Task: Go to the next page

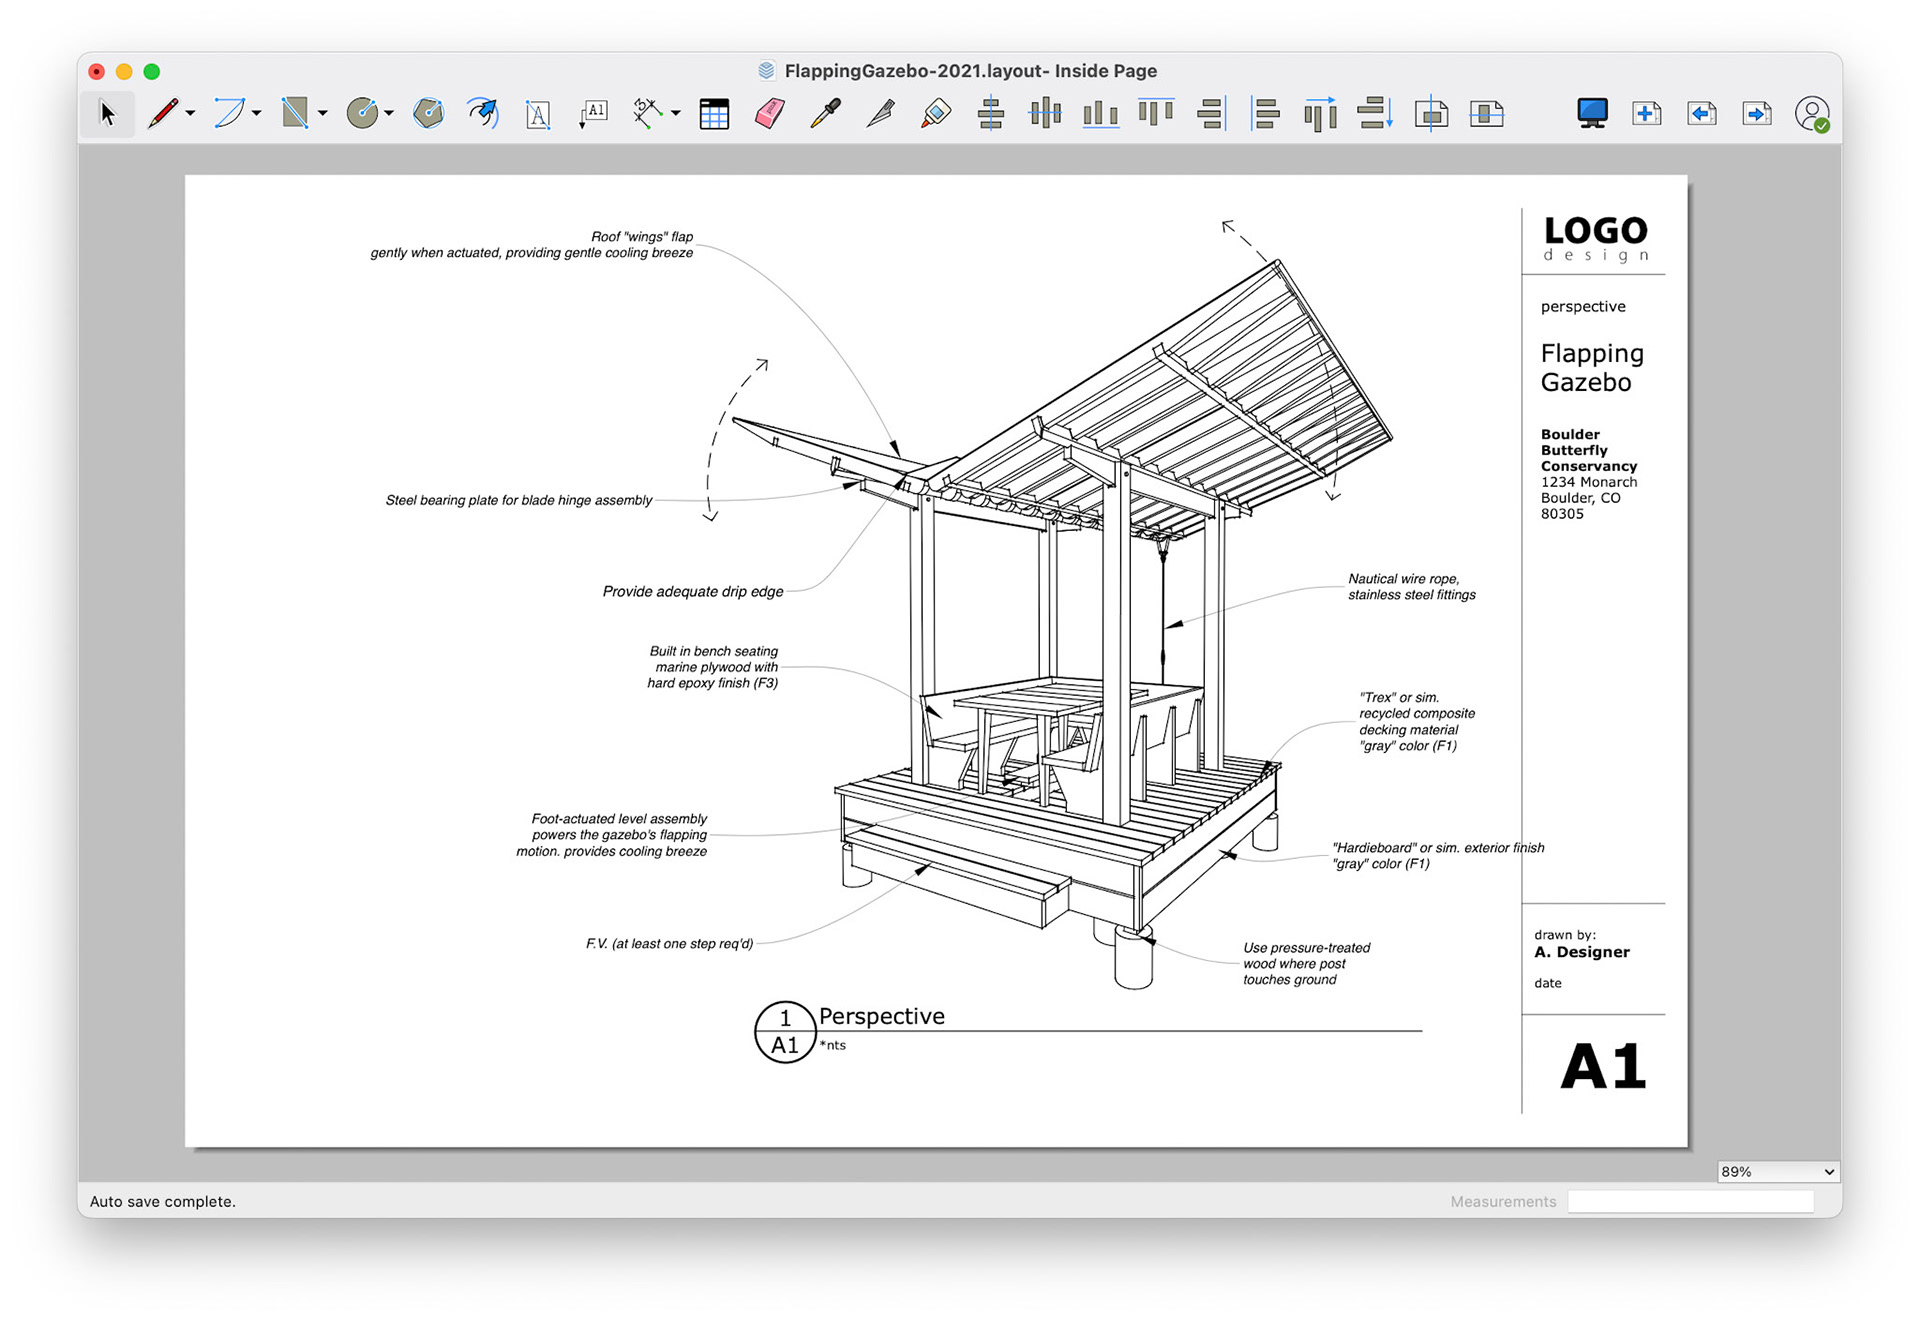Action: tap(1756, 113)
